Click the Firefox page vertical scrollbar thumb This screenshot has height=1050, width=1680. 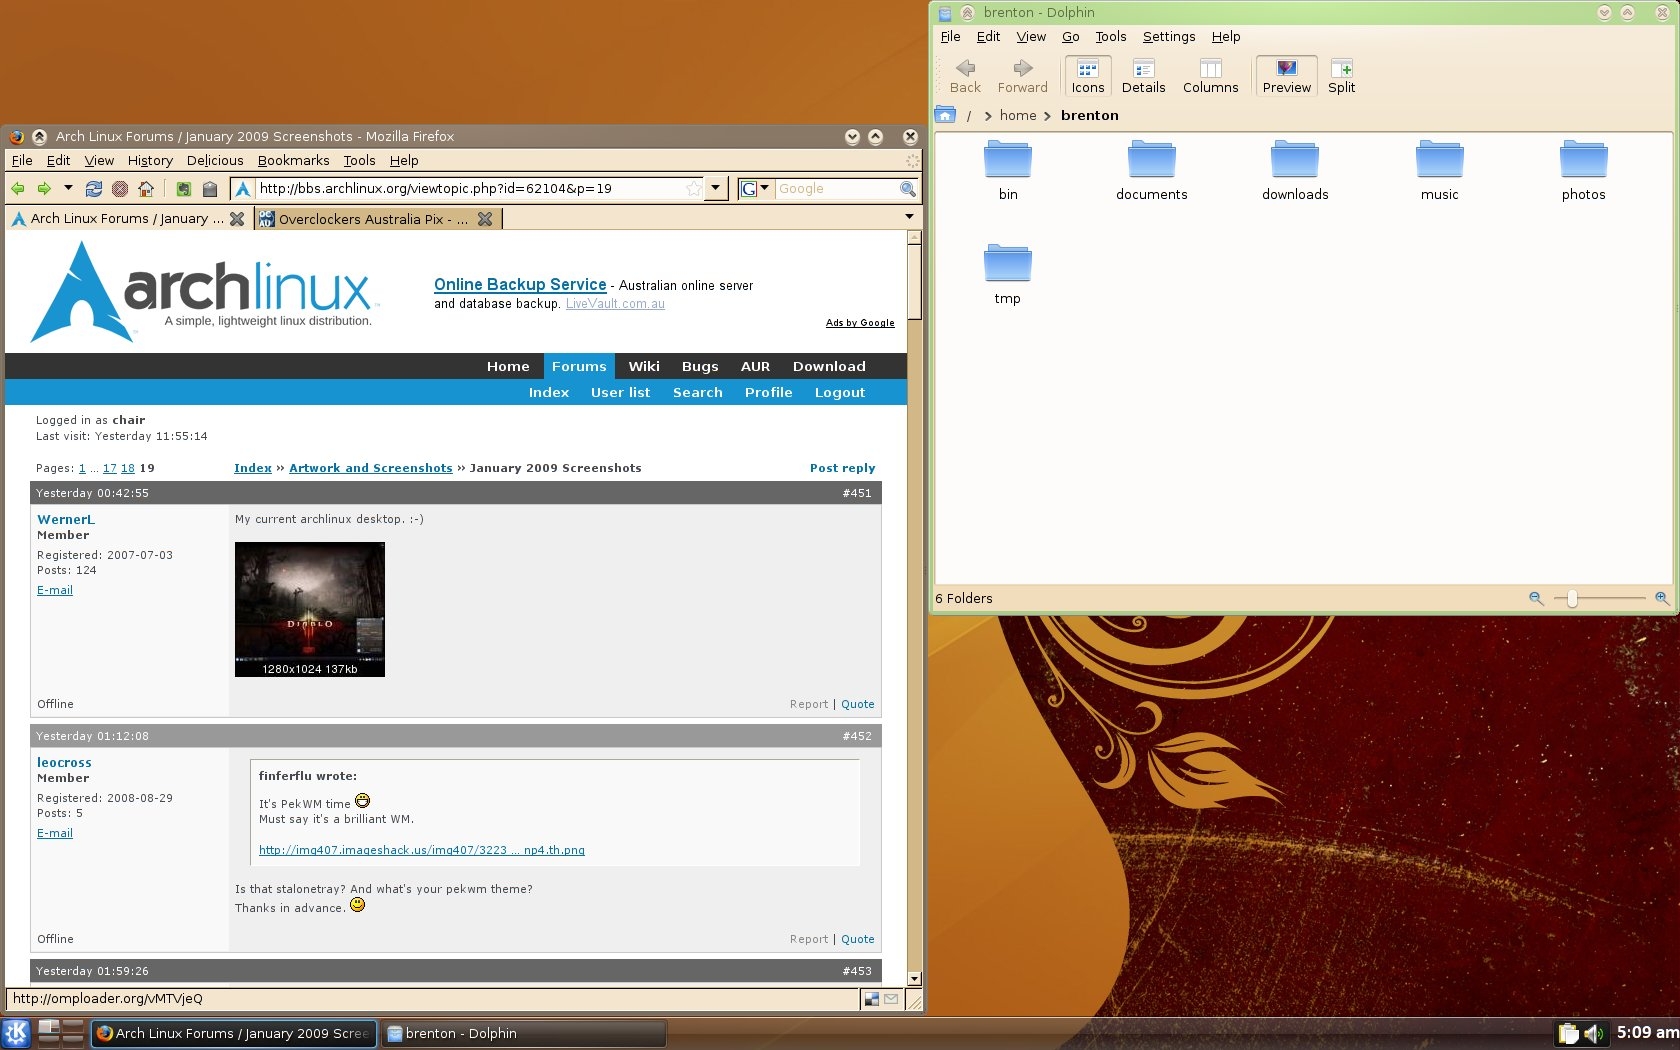[x=914, y=281]
